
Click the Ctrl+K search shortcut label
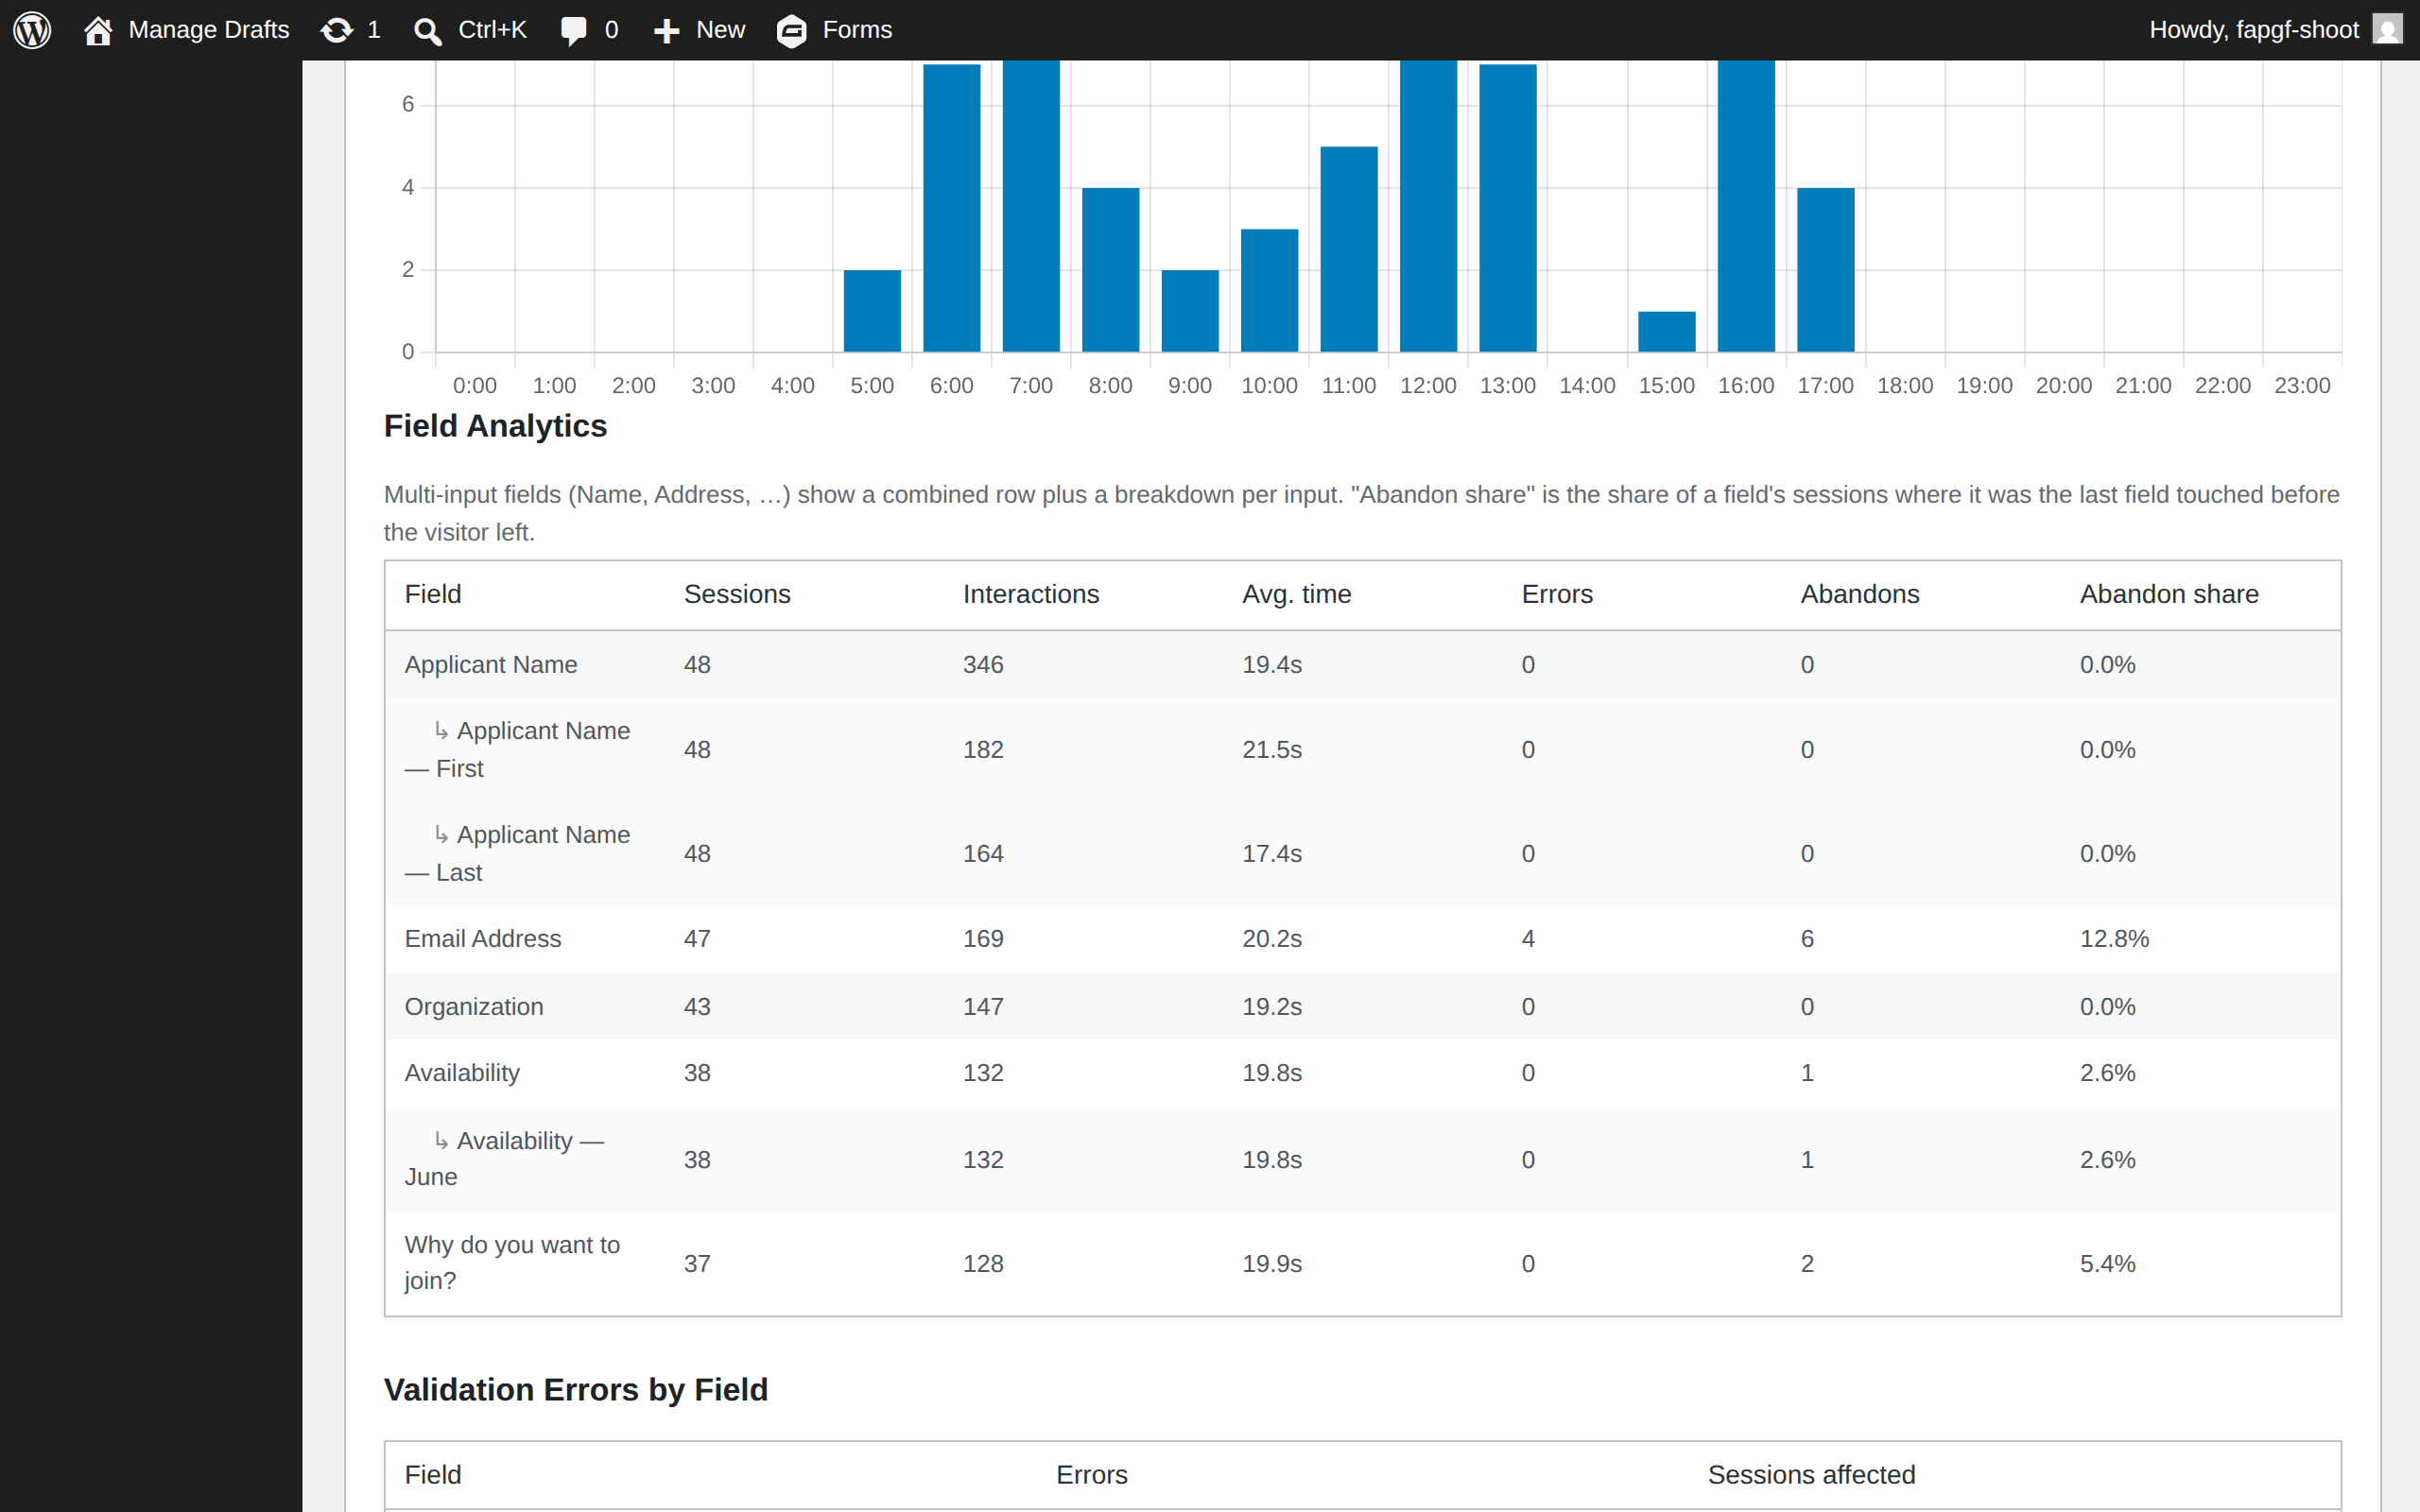pyautogui.click(x=492, y=30)
